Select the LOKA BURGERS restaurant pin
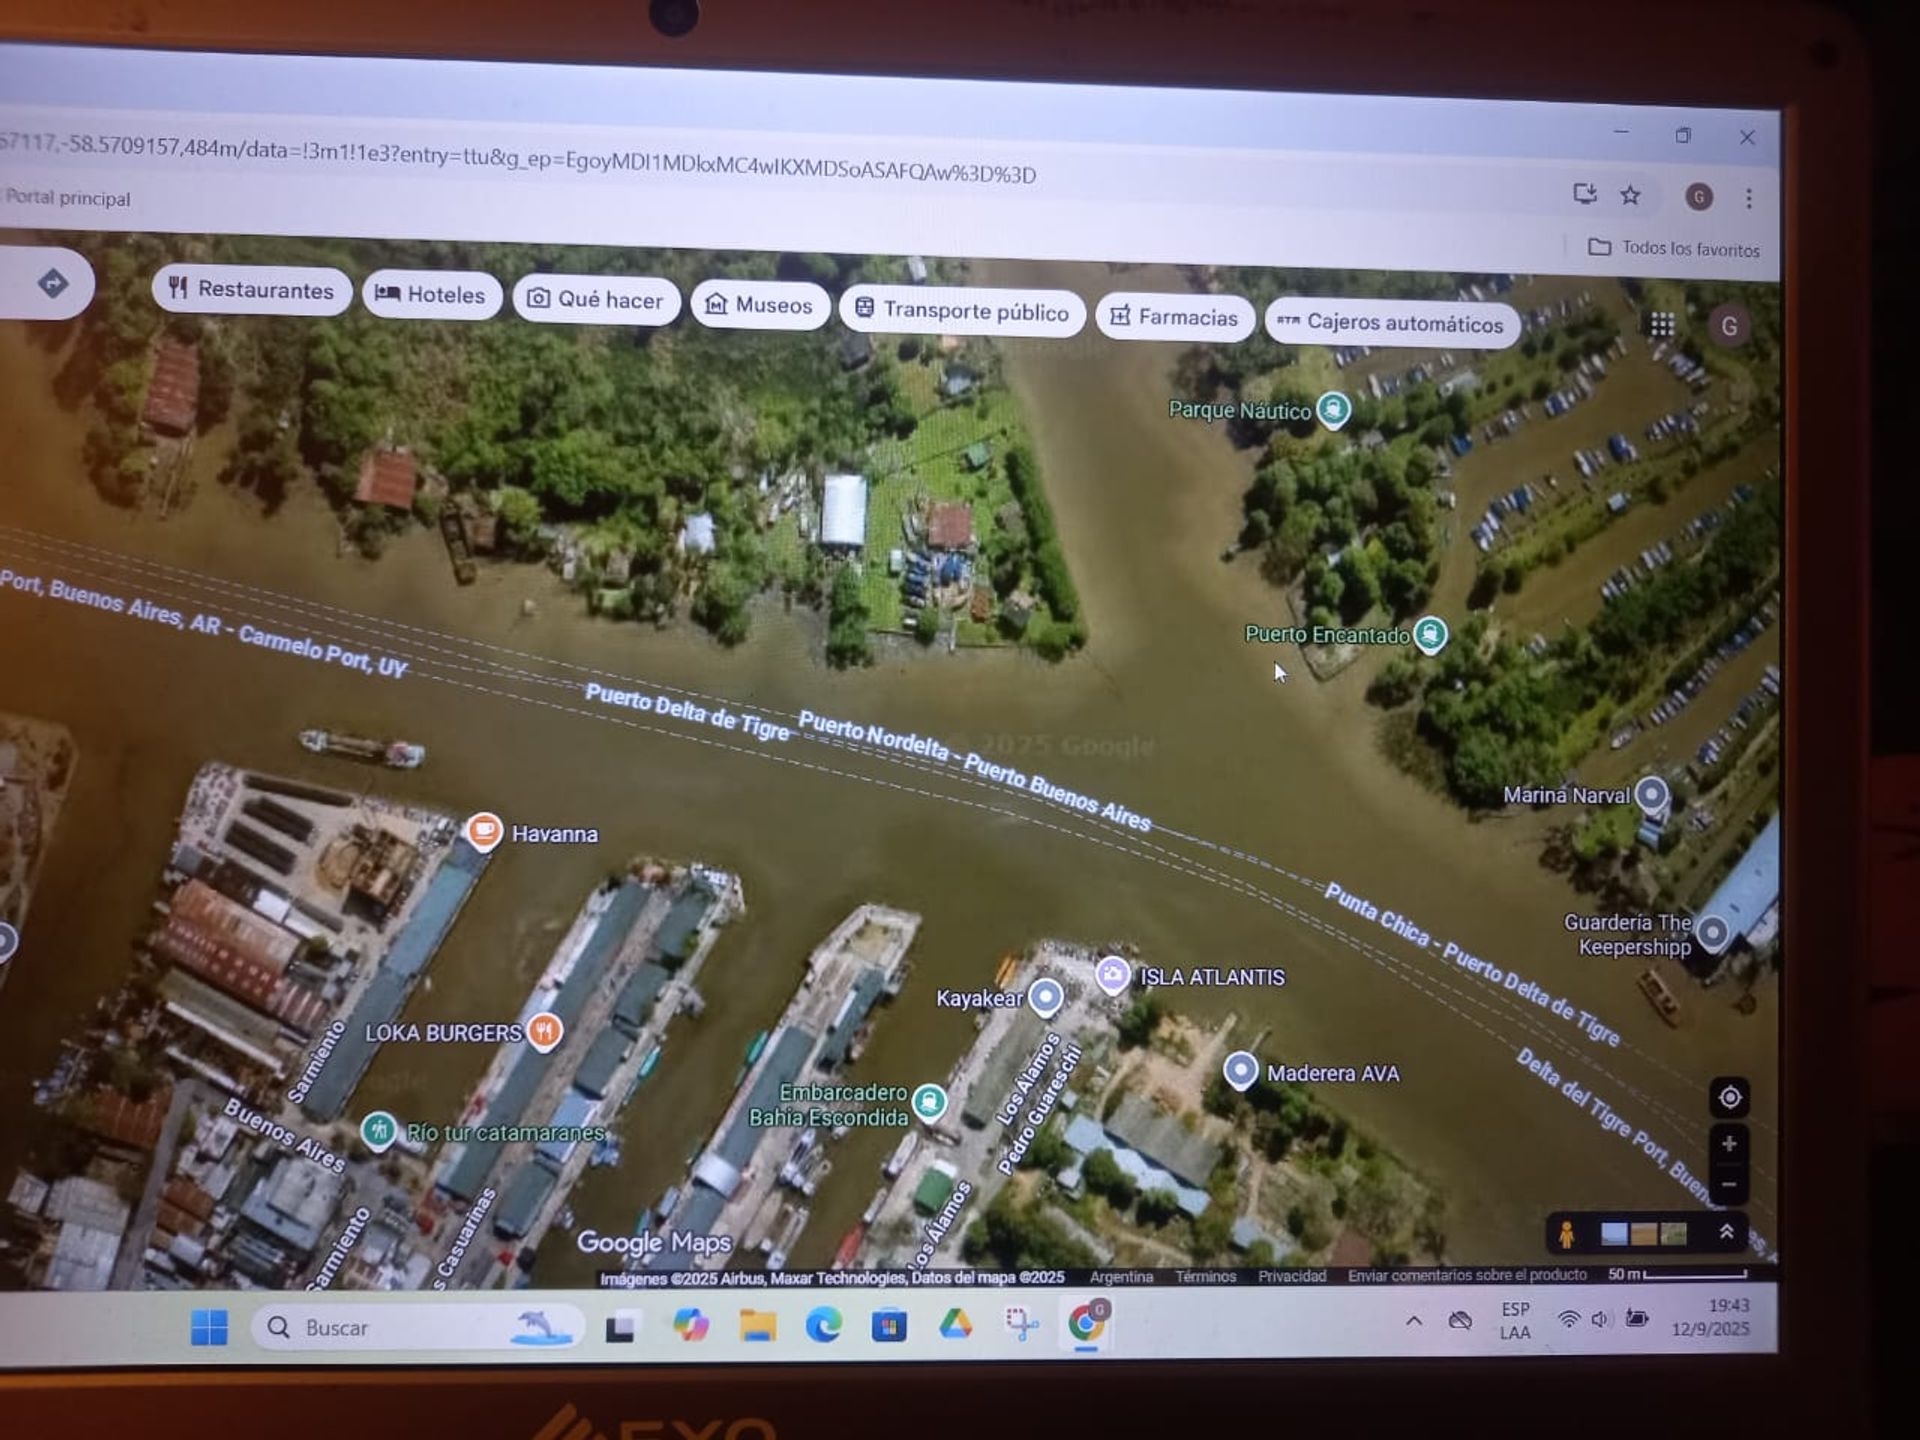 tap(545, 1030)
